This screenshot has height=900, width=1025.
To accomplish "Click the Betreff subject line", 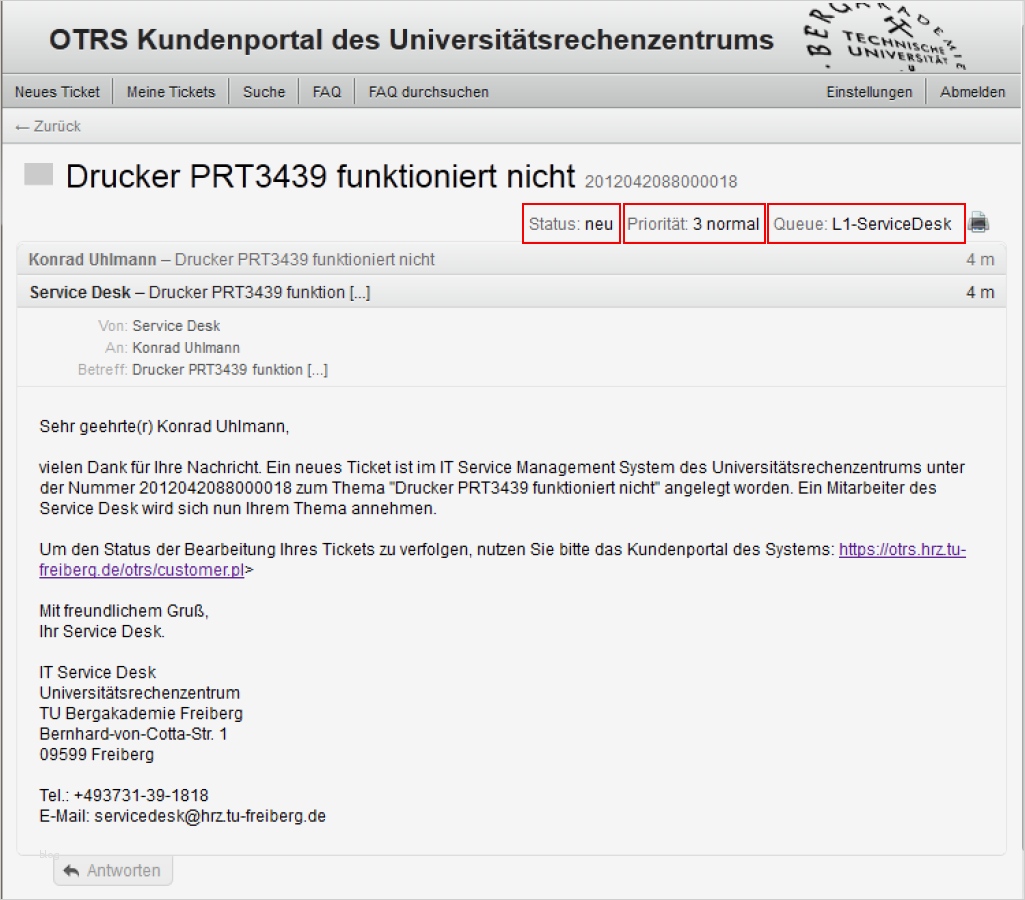I will (x=203, y=370).
